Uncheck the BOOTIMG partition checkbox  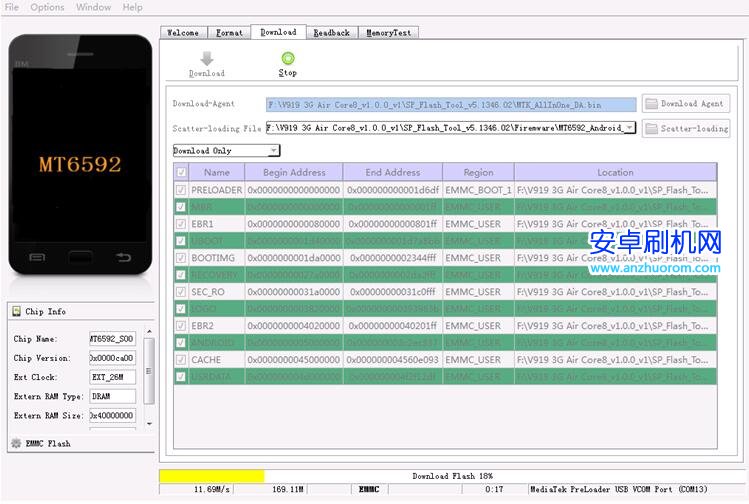pos(180,258)
